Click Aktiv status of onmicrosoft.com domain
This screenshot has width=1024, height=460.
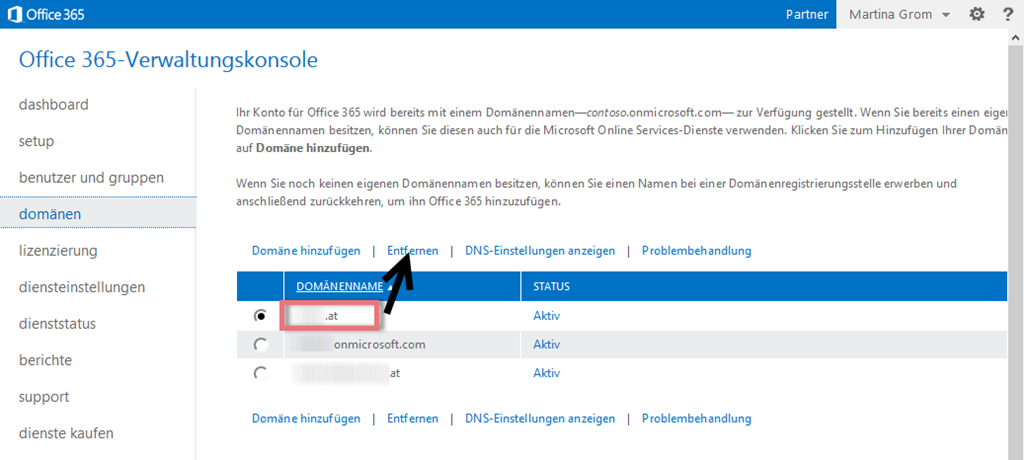pyautogui.click(x=547, y=344)
